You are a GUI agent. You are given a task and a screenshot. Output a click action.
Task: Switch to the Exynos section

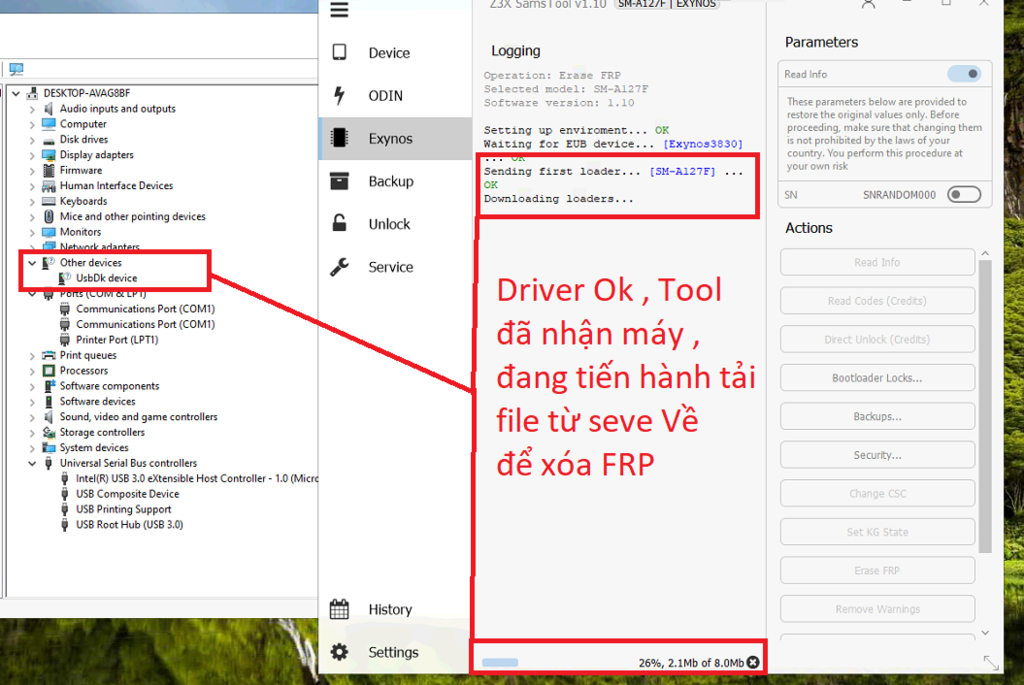(394, 138)
